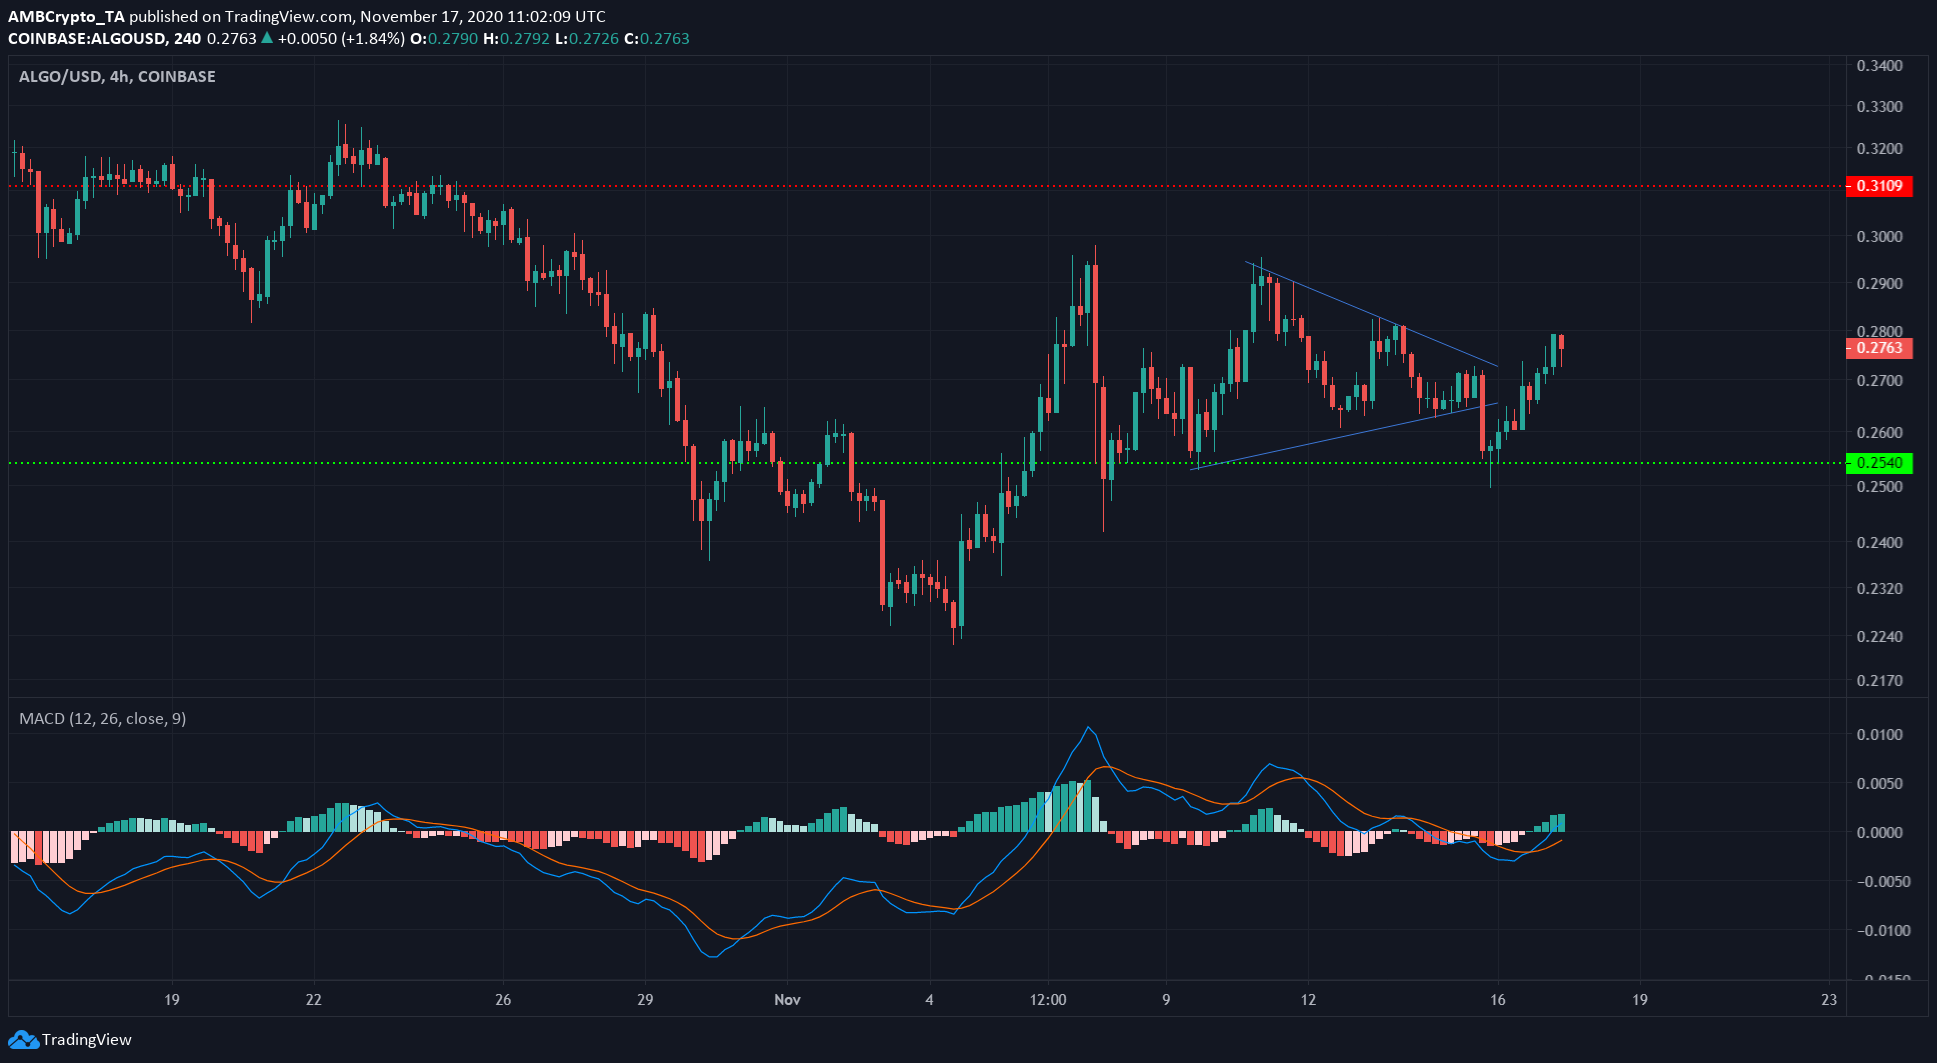Viewport: 1937px width, 1063px height.
Task: Click the low value L:0.2726 in header
Action: coord(587,39)
